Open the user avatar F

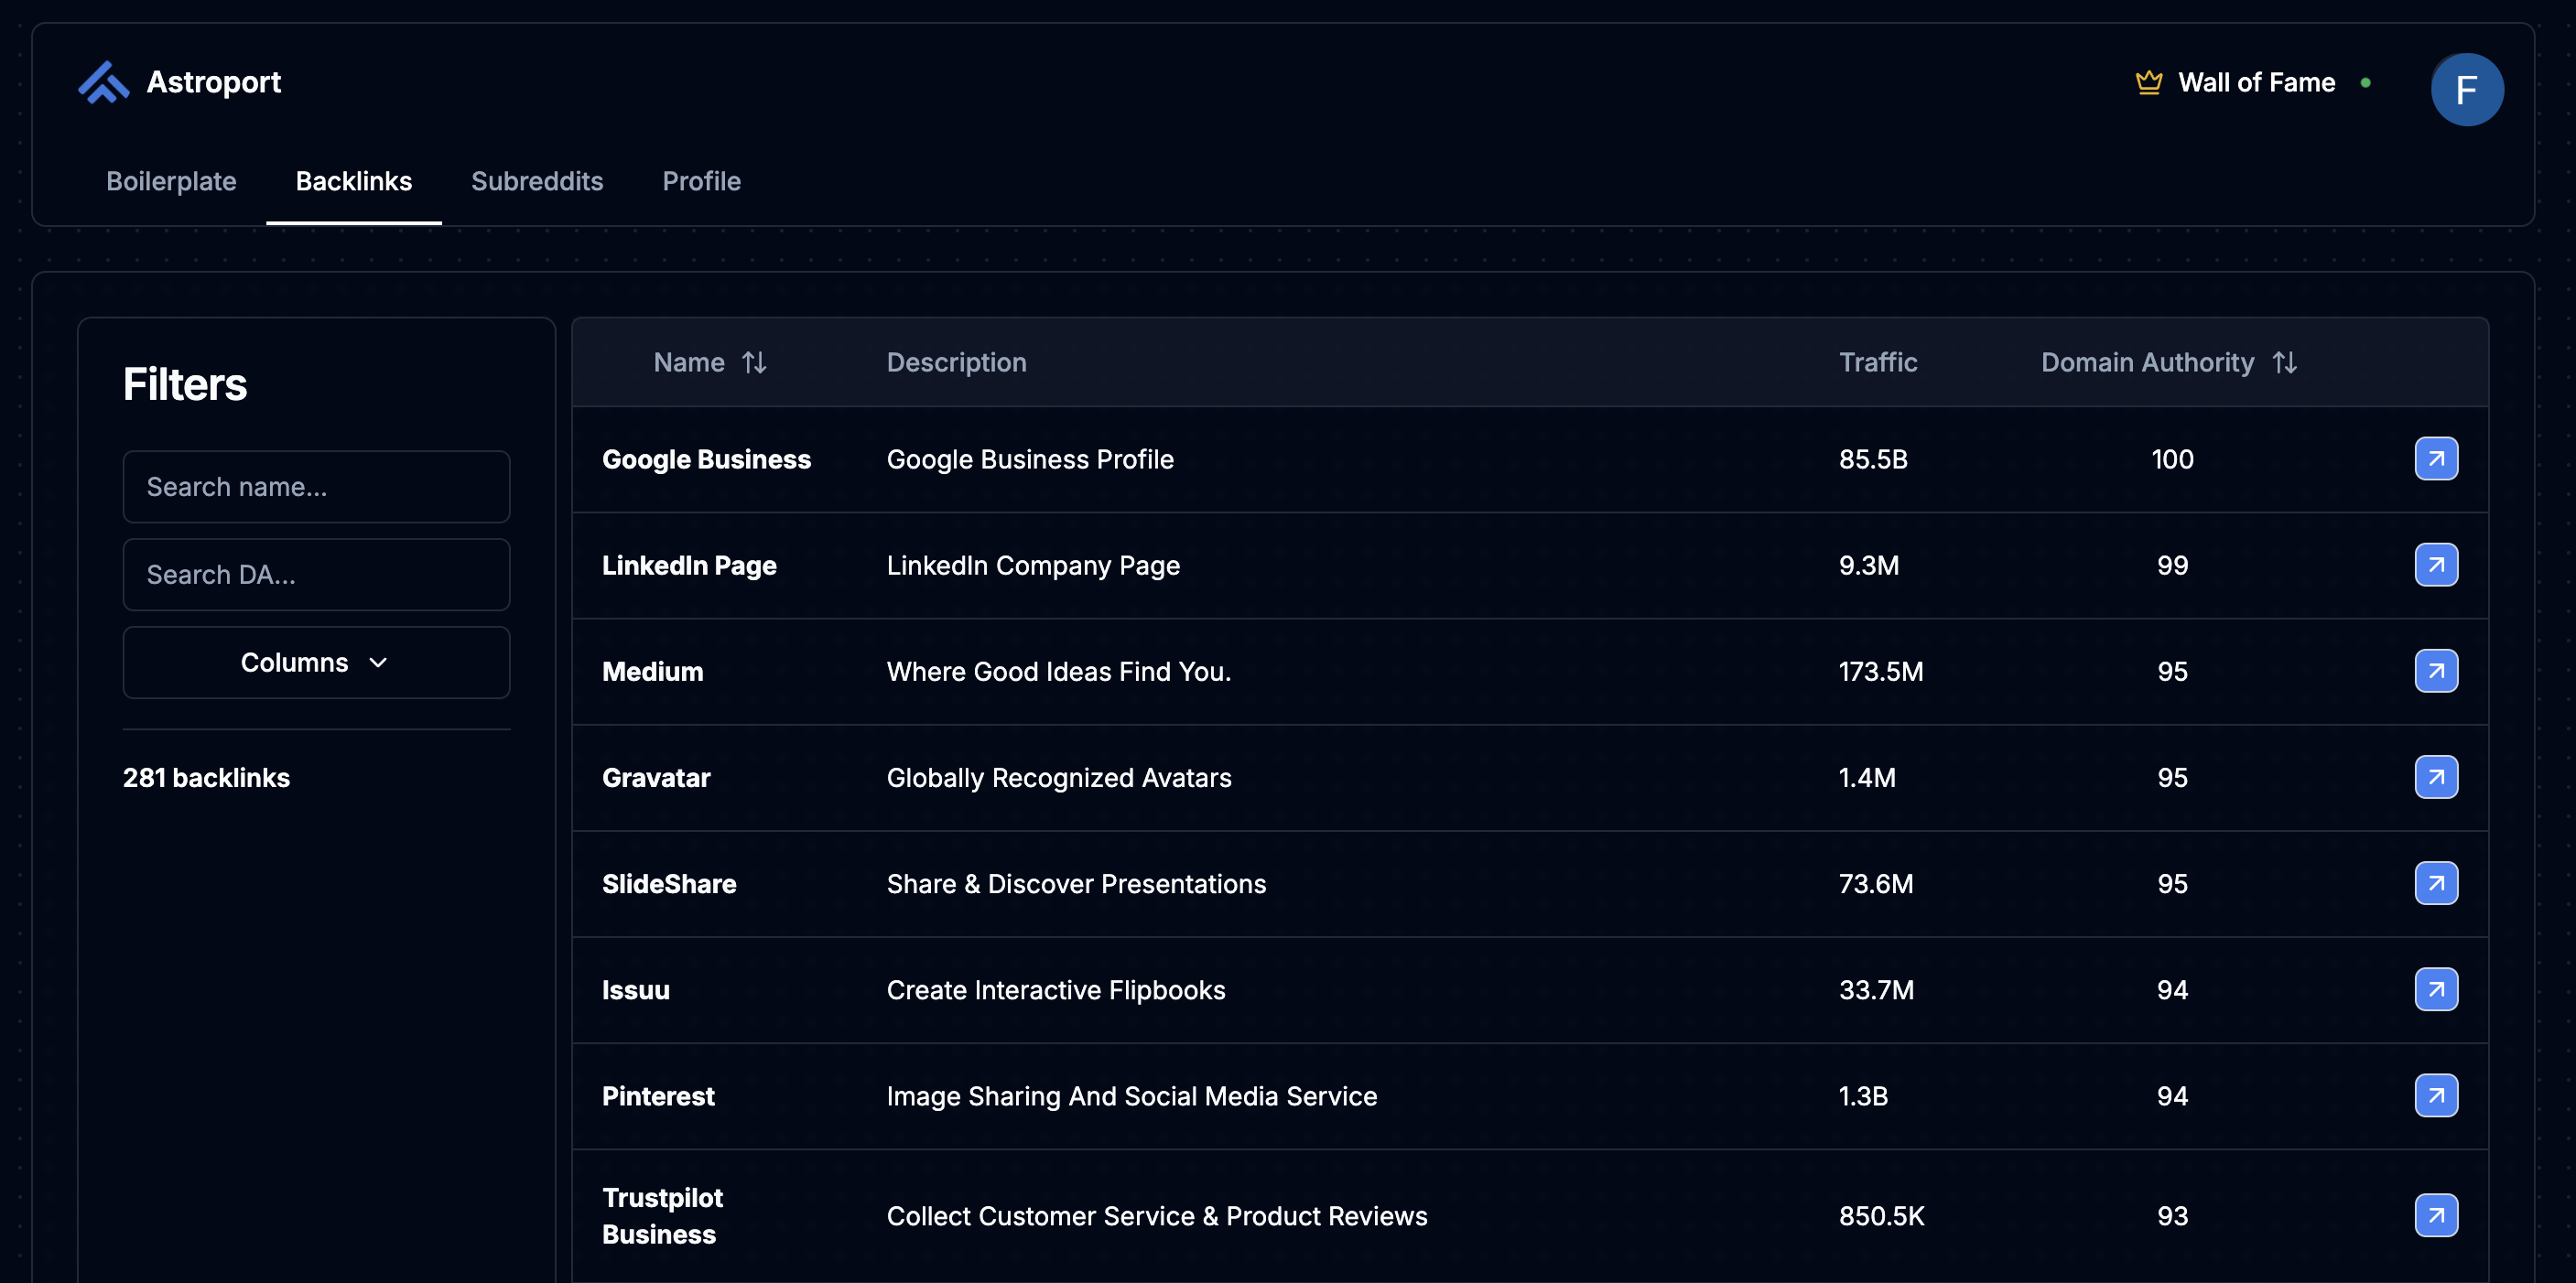2467,90
